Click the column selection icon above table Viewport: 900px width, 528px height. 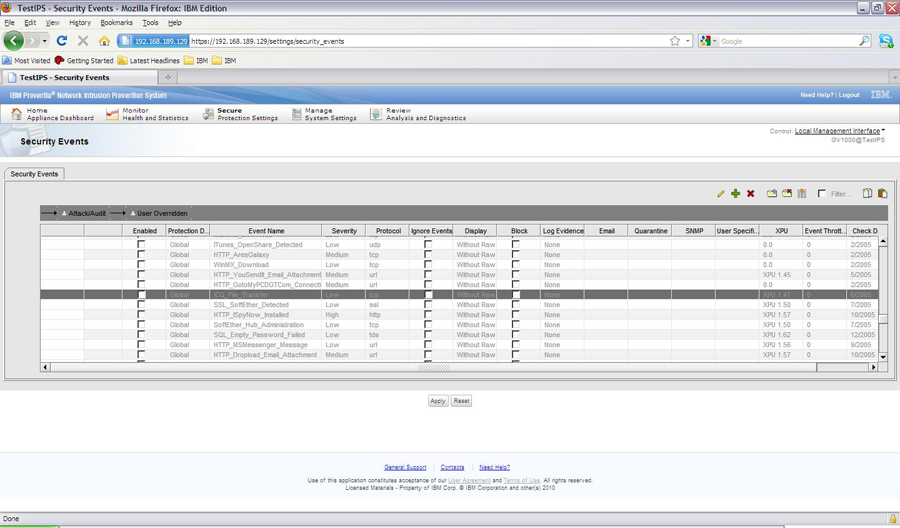tap(802, 193)
